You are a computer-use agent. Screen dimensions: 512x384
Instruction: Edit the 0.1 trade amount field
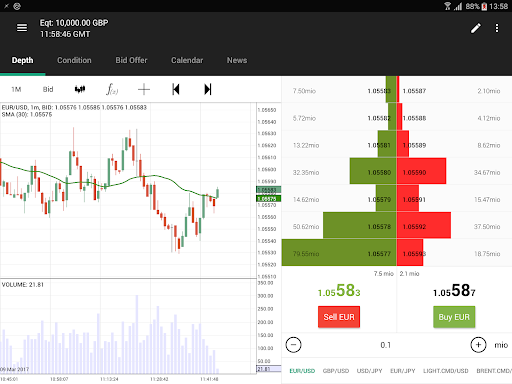[386, 345]
